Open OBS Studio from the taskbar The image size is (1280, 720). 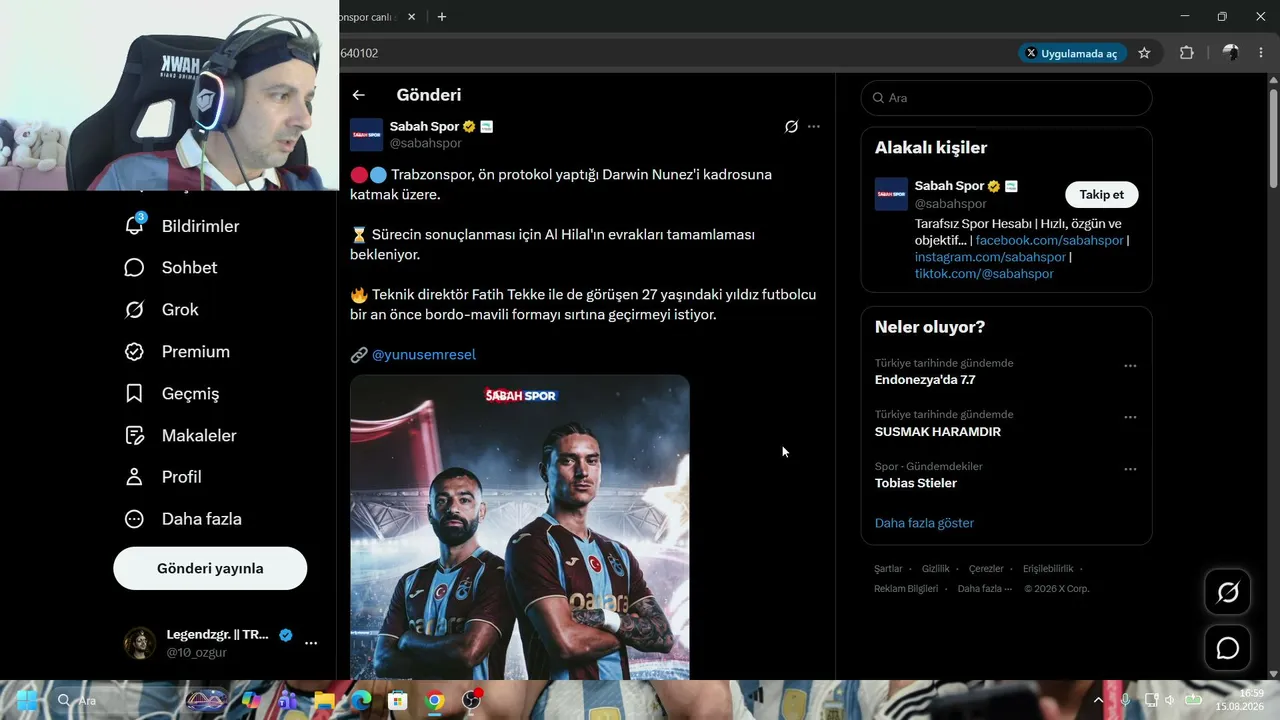tap(472, 700)
